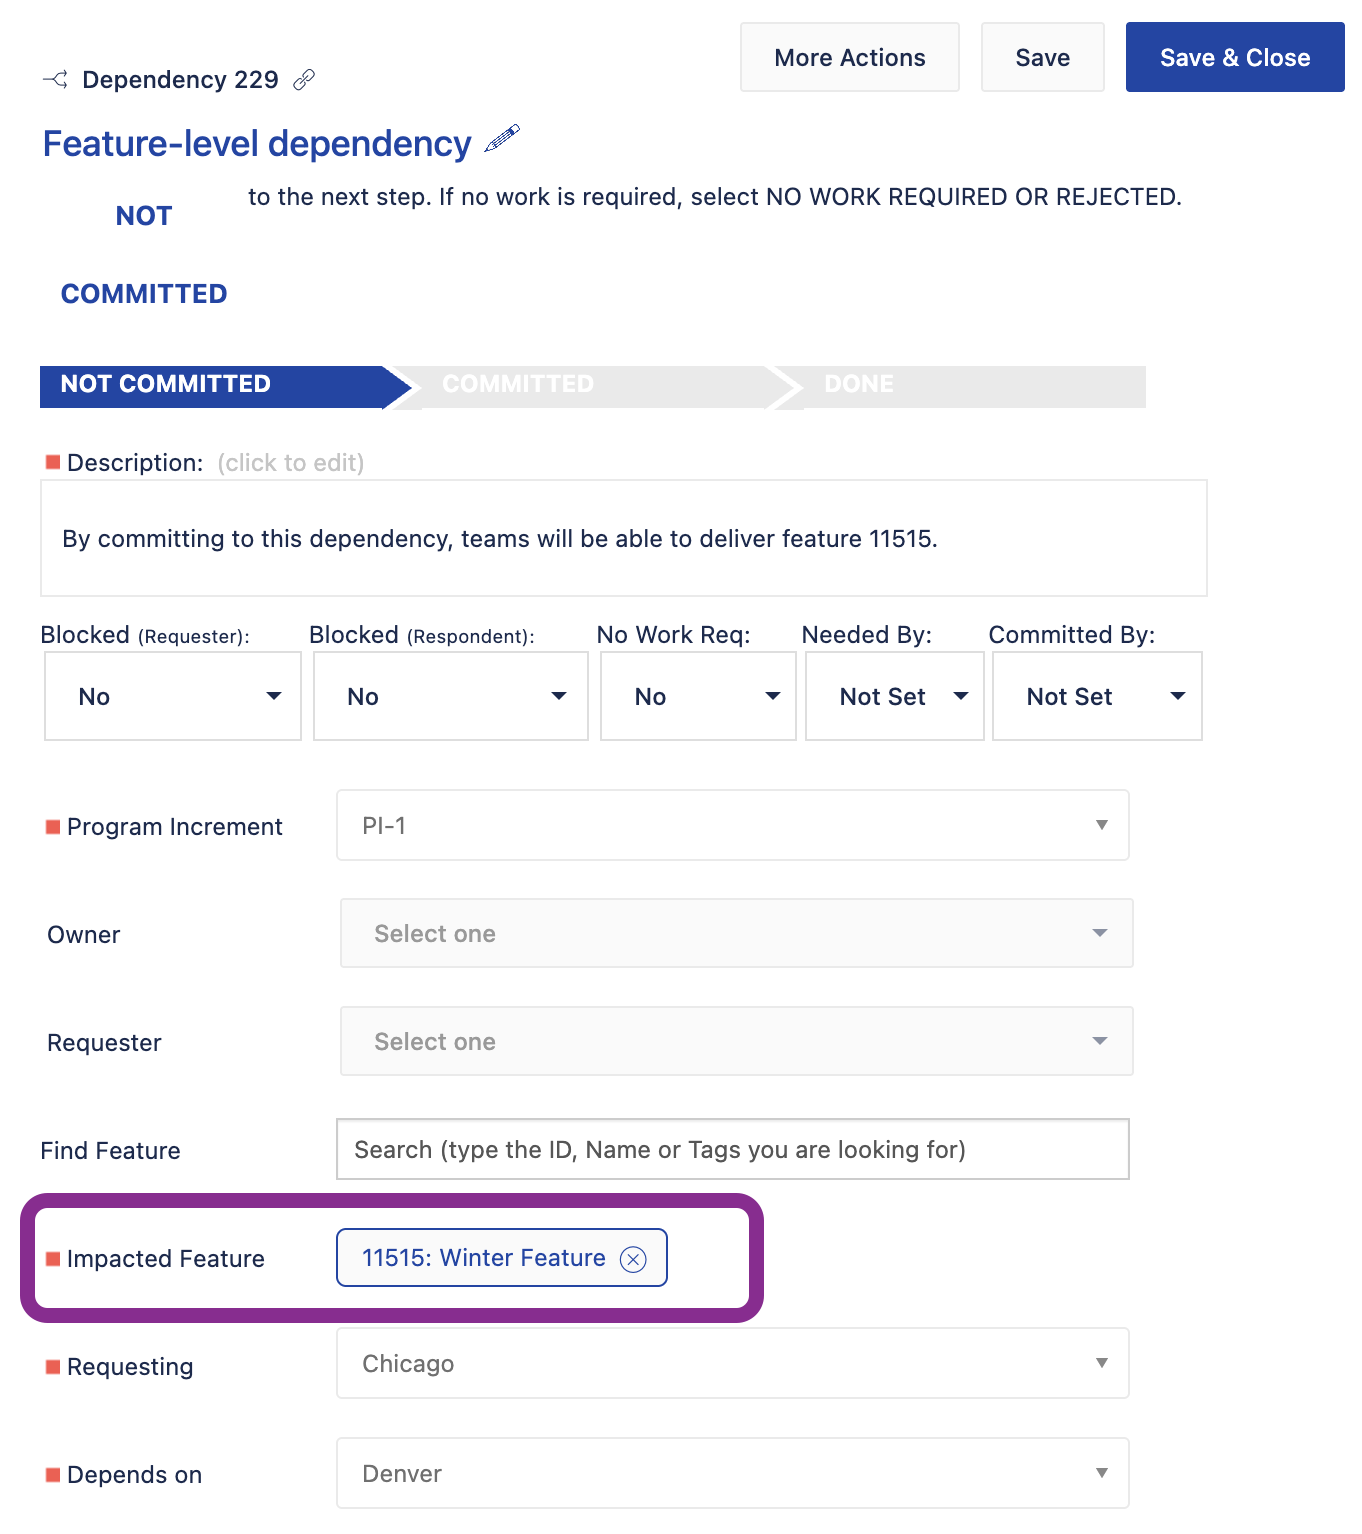Open the Owner select dropdown
The image size is (1362, 1534).
[737, 934]
